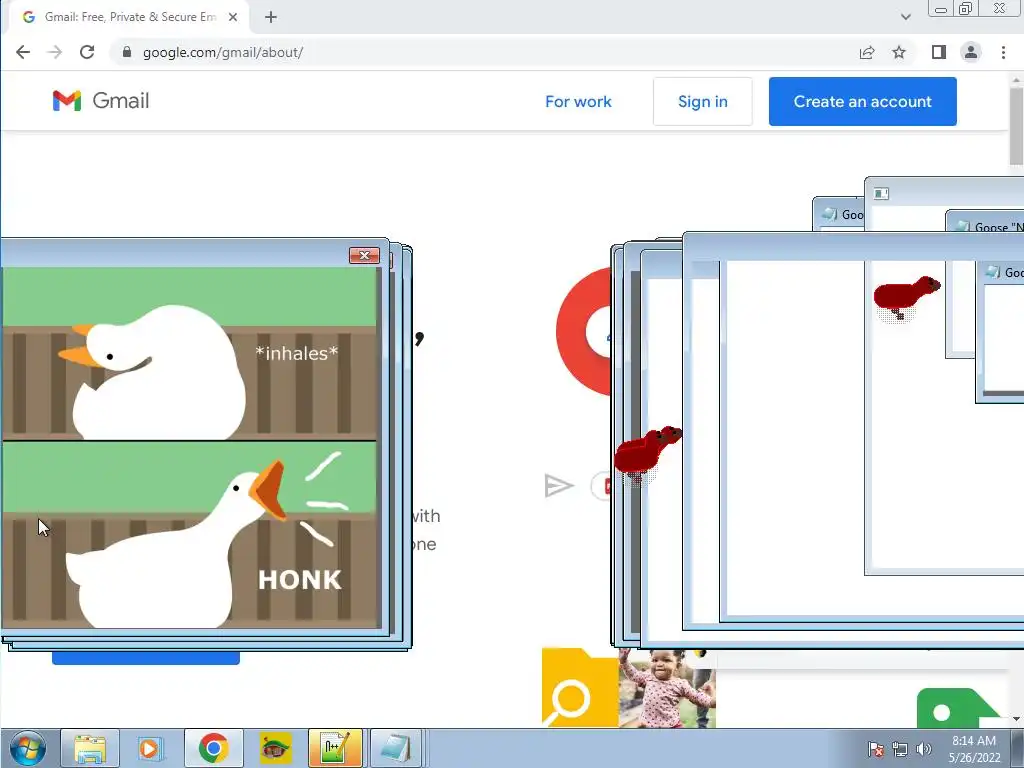Open Action Center flag icon in the tray
This screenshot has width=1024, height=768.
tap(876, 750)
